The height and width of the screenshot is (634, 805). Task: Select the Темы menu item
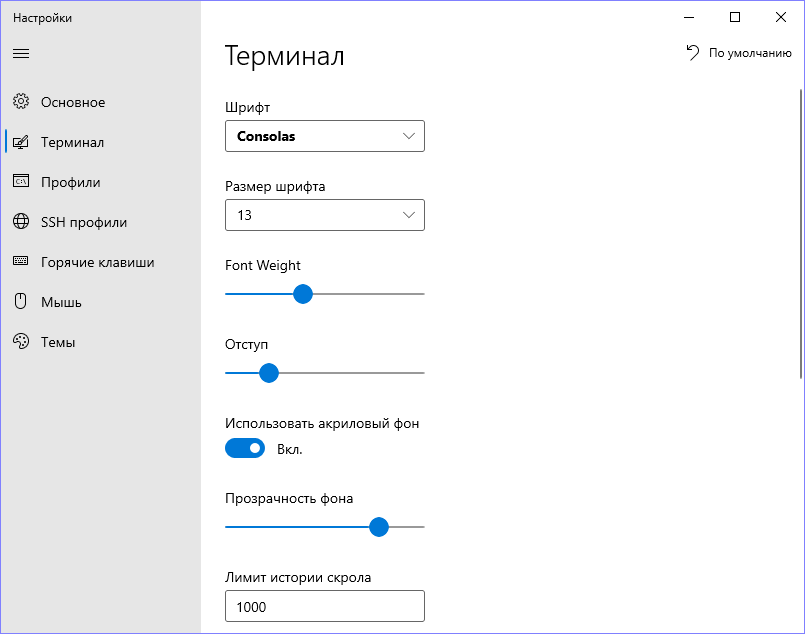[58, 342]
